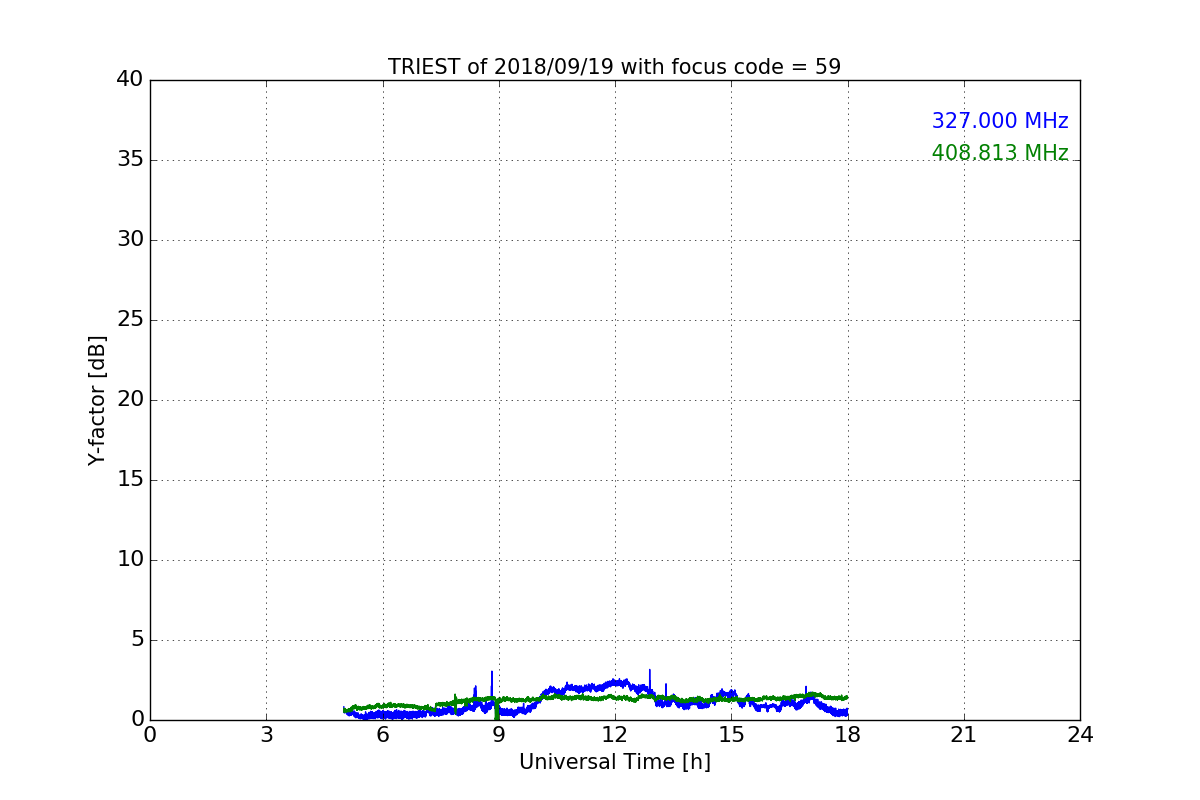Click the x-axis tick label 6
Screen dimensions: 1200x800
click(x=382, y=735)
